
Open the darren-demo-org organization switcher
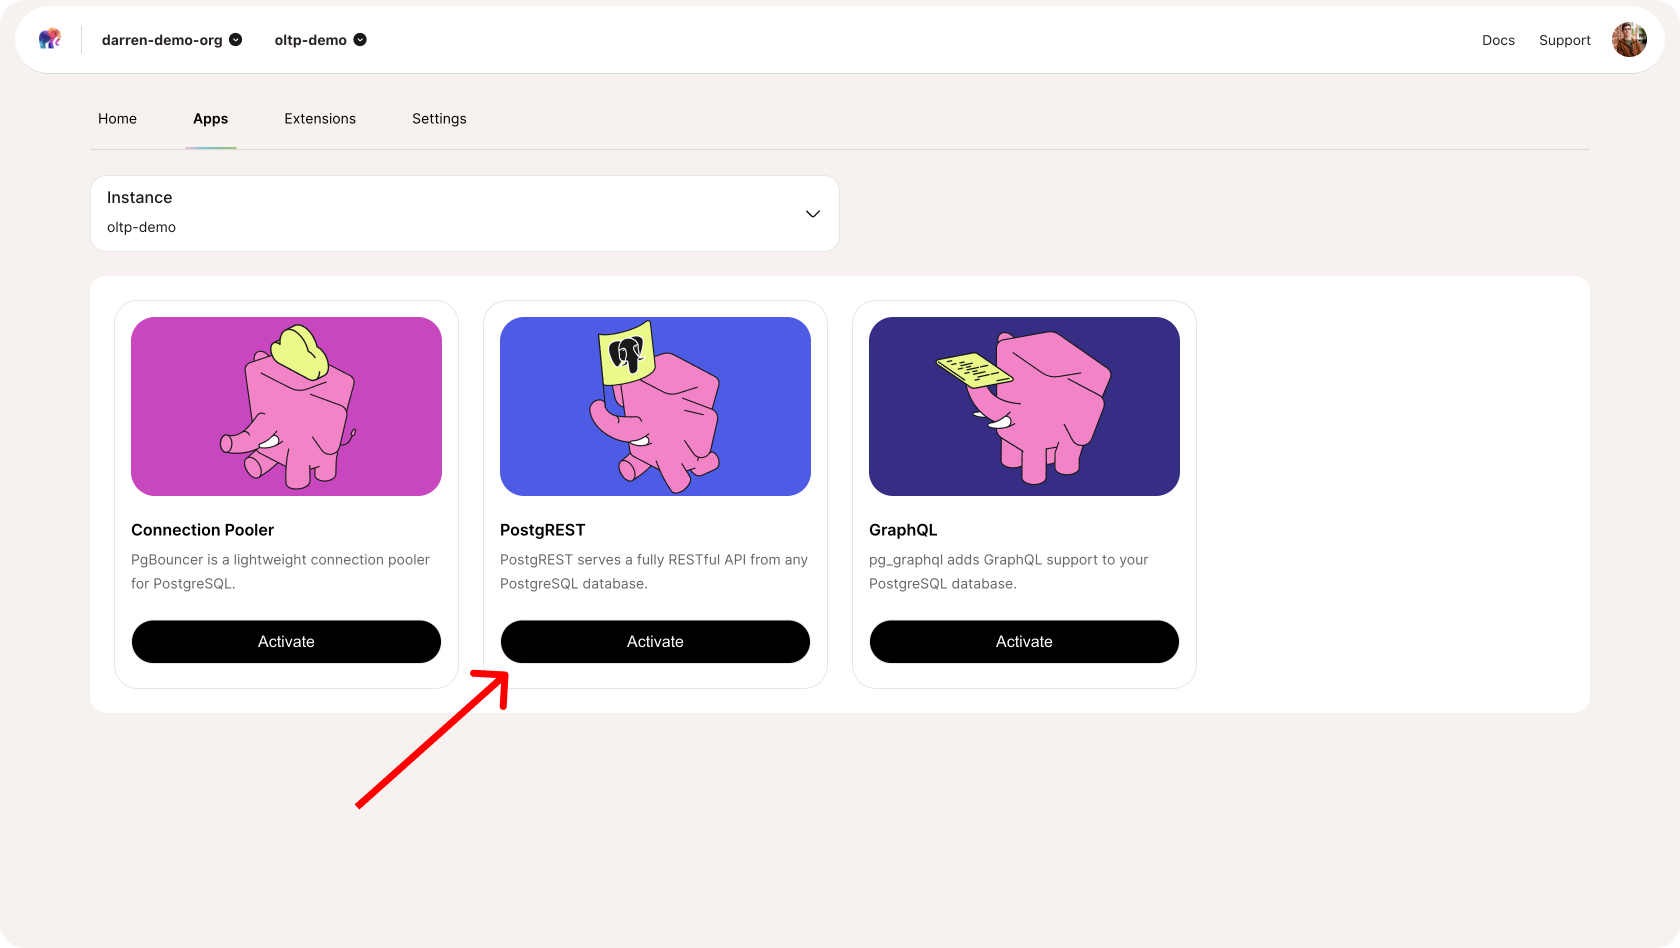coord(172,40)
